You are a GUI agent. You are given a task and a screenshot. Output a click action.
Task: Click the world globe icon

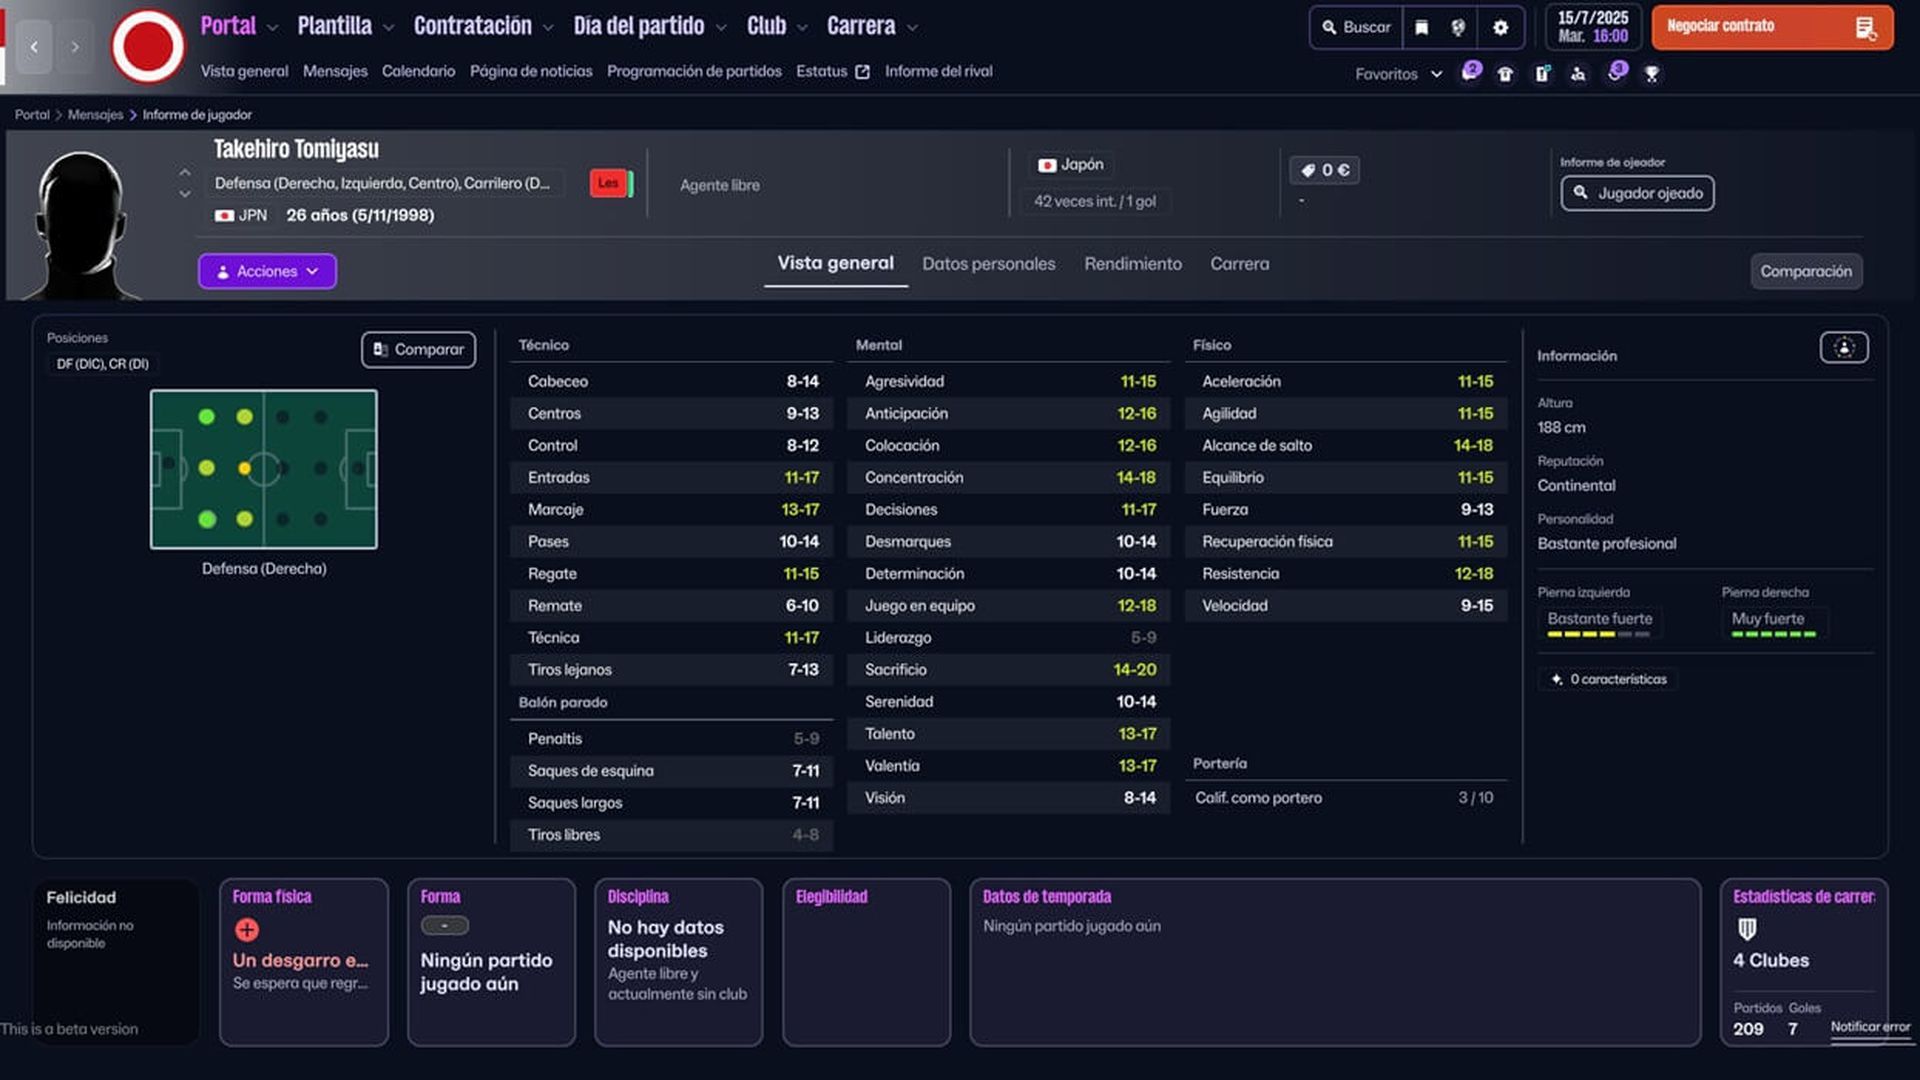click(1458, 28)
